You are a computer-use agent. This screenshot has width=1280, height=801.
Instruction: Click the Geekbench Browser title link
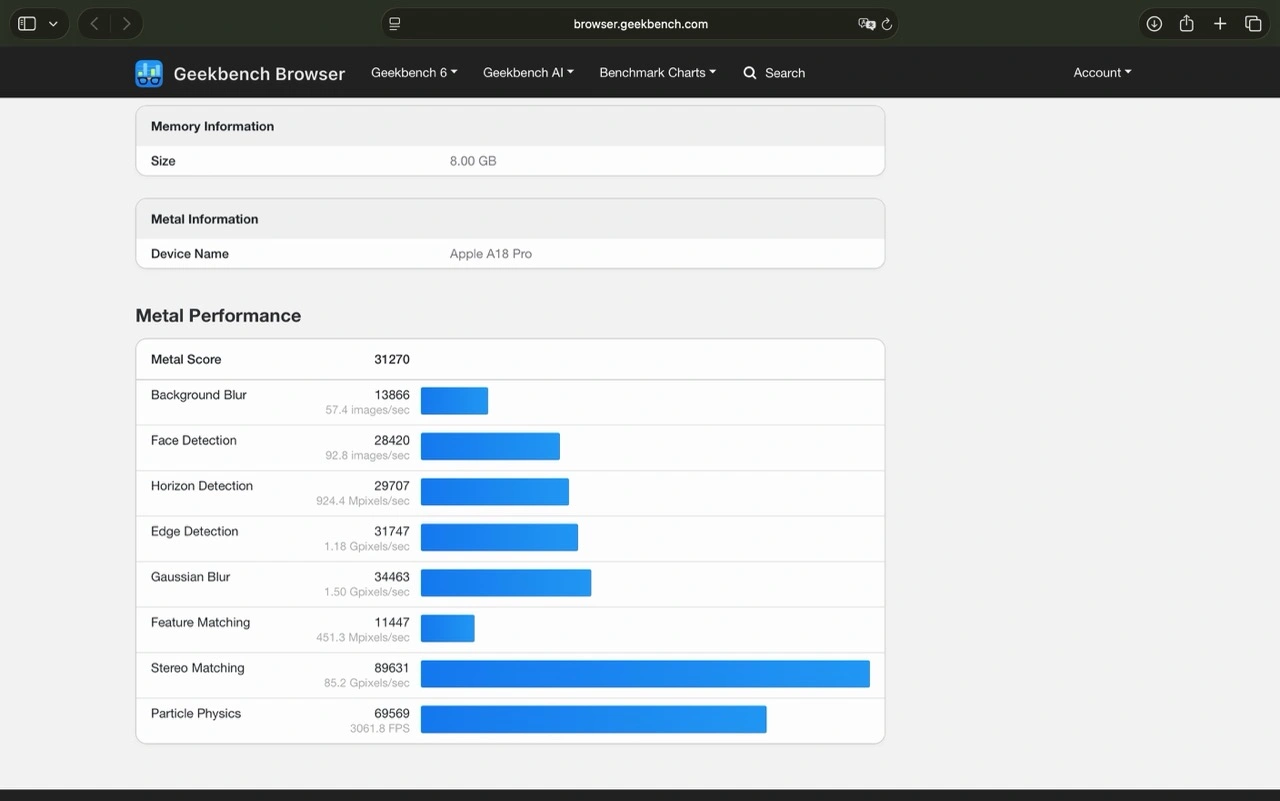[259, 74]
